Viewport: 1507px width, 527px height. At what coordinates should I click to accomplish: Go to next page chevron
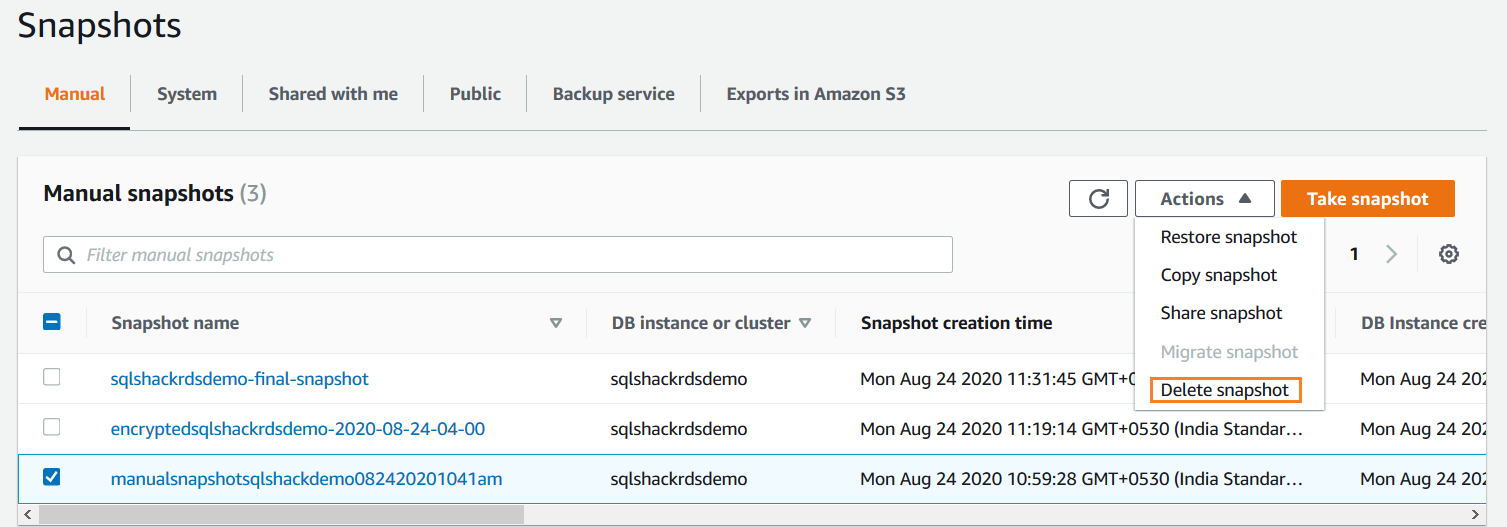1391,254
